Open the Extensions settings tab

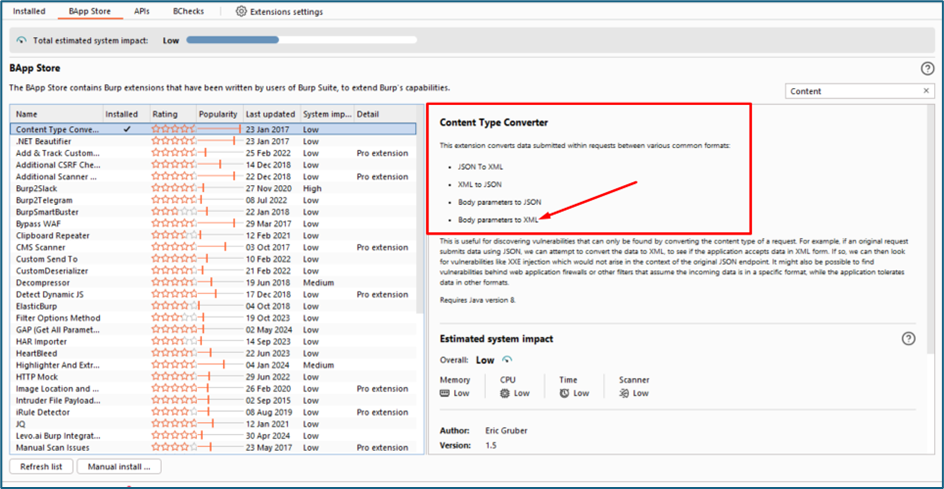tap(279, 11)
